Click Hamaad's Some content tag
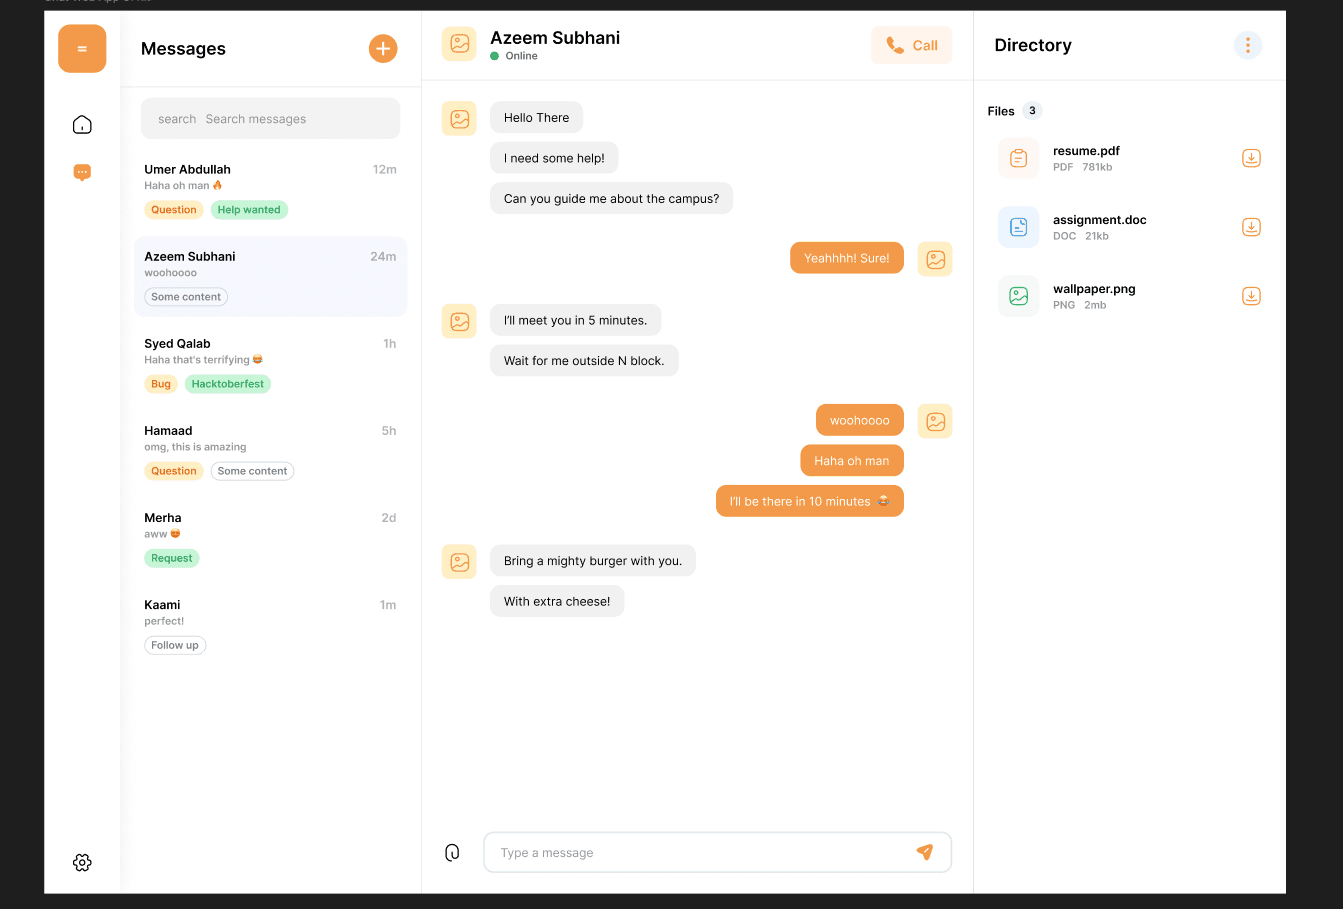Image resolution: width=1343 pixels, height=909 pixels. (x=252, y=471)
